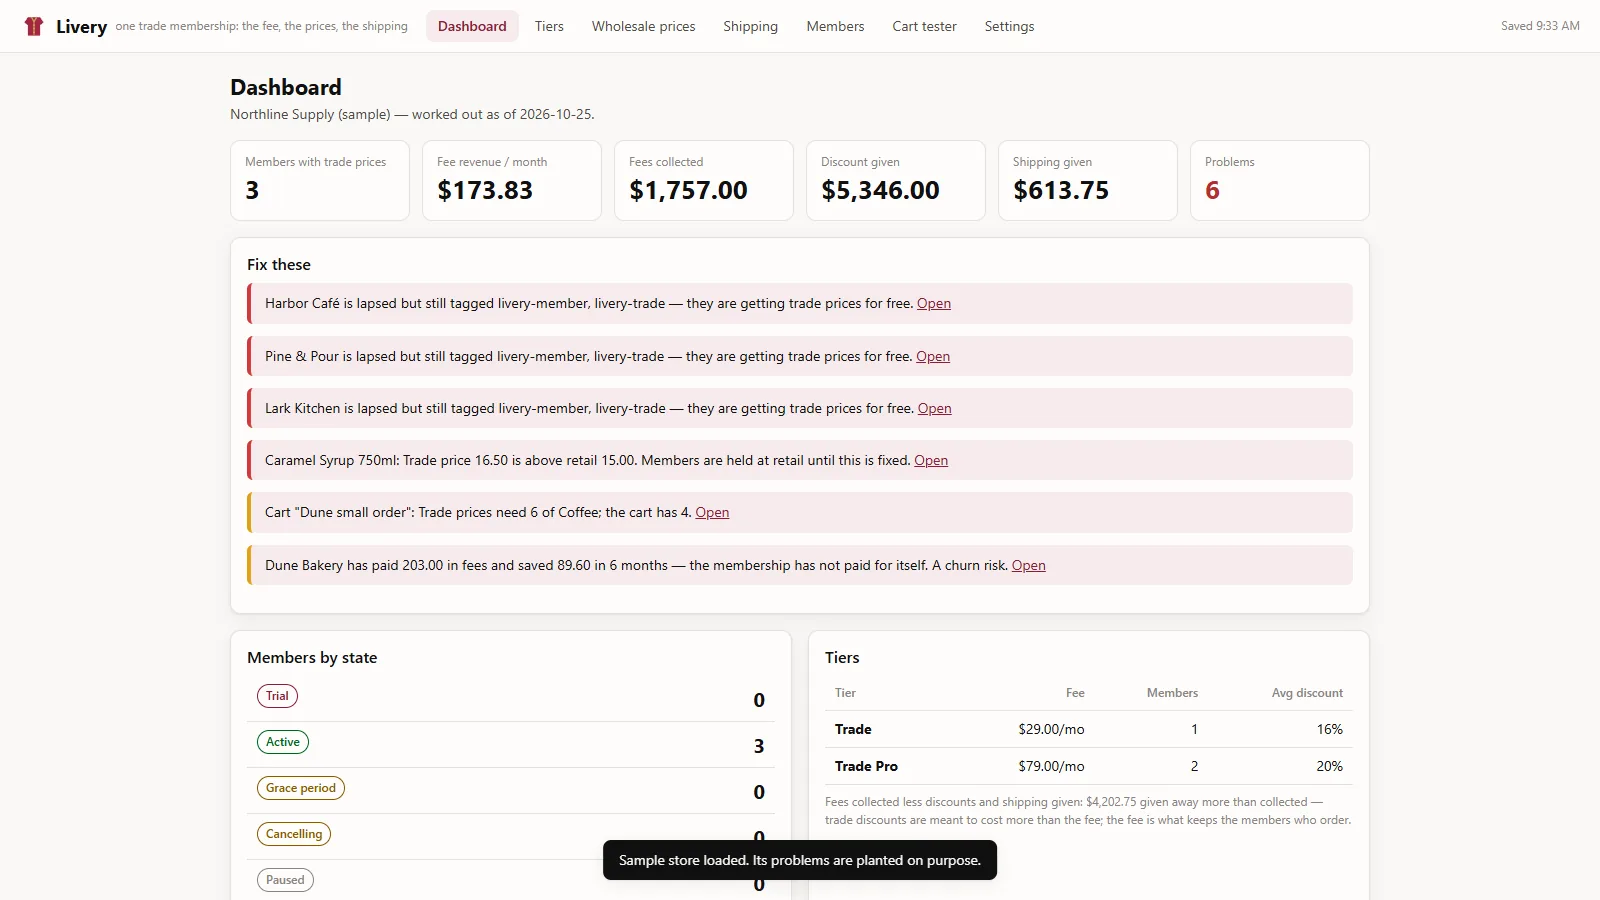Click the Livery brand name
The width and height of the screenshot is (1600, 900).
coord(81,26)
